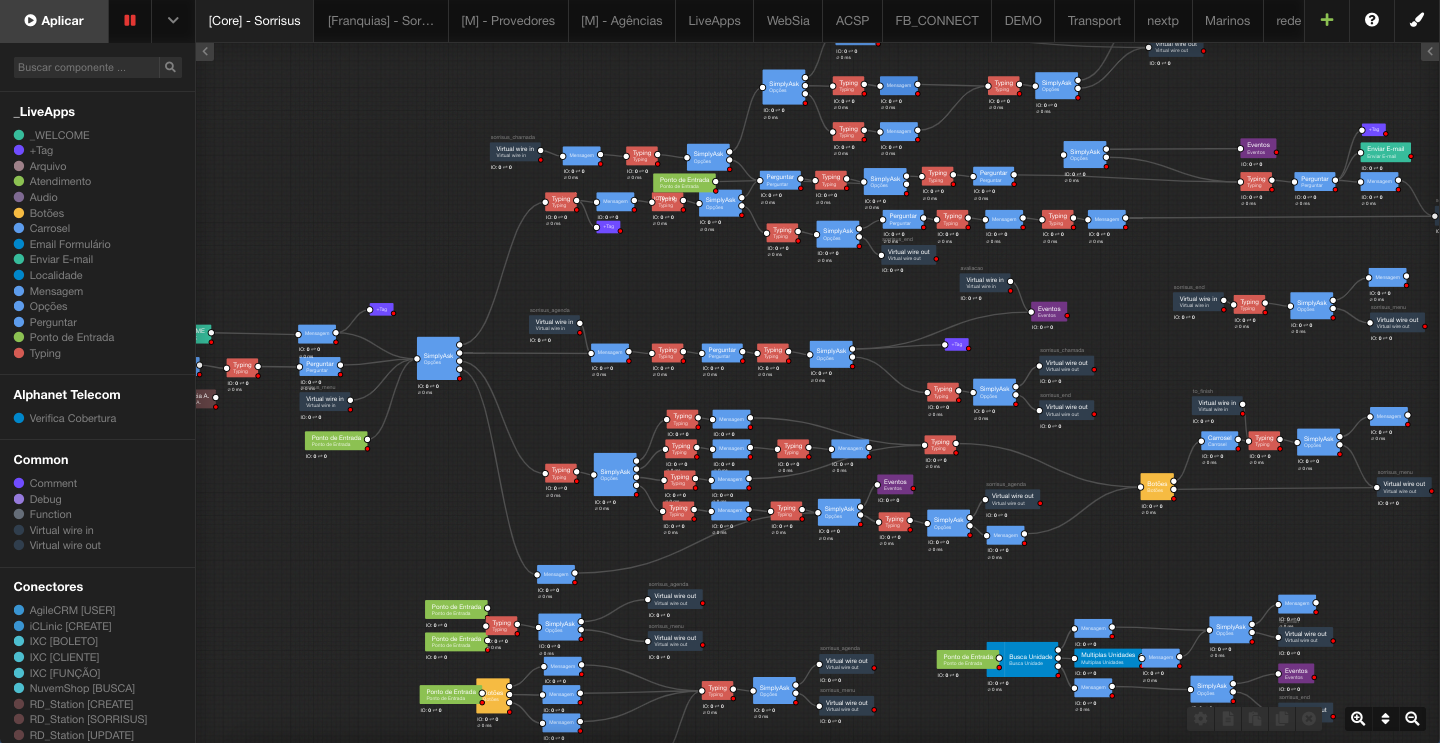1440x743 pixels.
Task: Select the Localidade component
Action: click(x=48, y=275)
